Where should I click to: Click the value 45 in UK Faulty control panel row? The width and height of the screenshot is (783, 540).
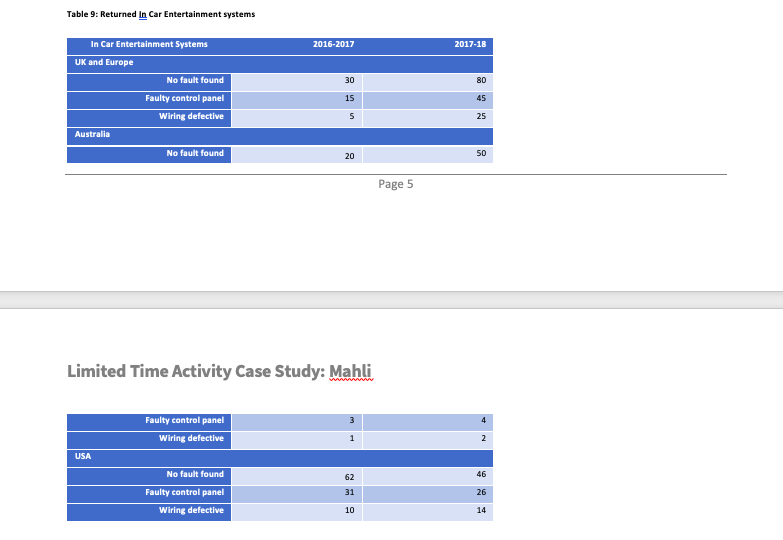481,98
